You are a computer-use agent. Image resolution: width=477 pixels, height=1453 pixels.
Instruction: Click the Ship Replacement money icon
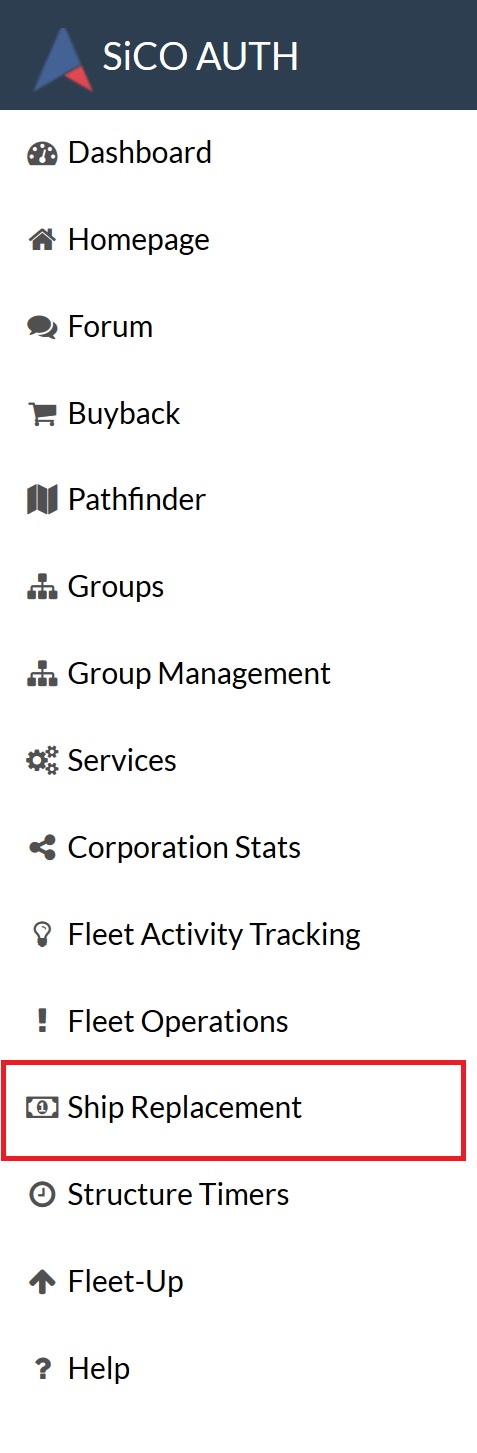point(42,1108)
